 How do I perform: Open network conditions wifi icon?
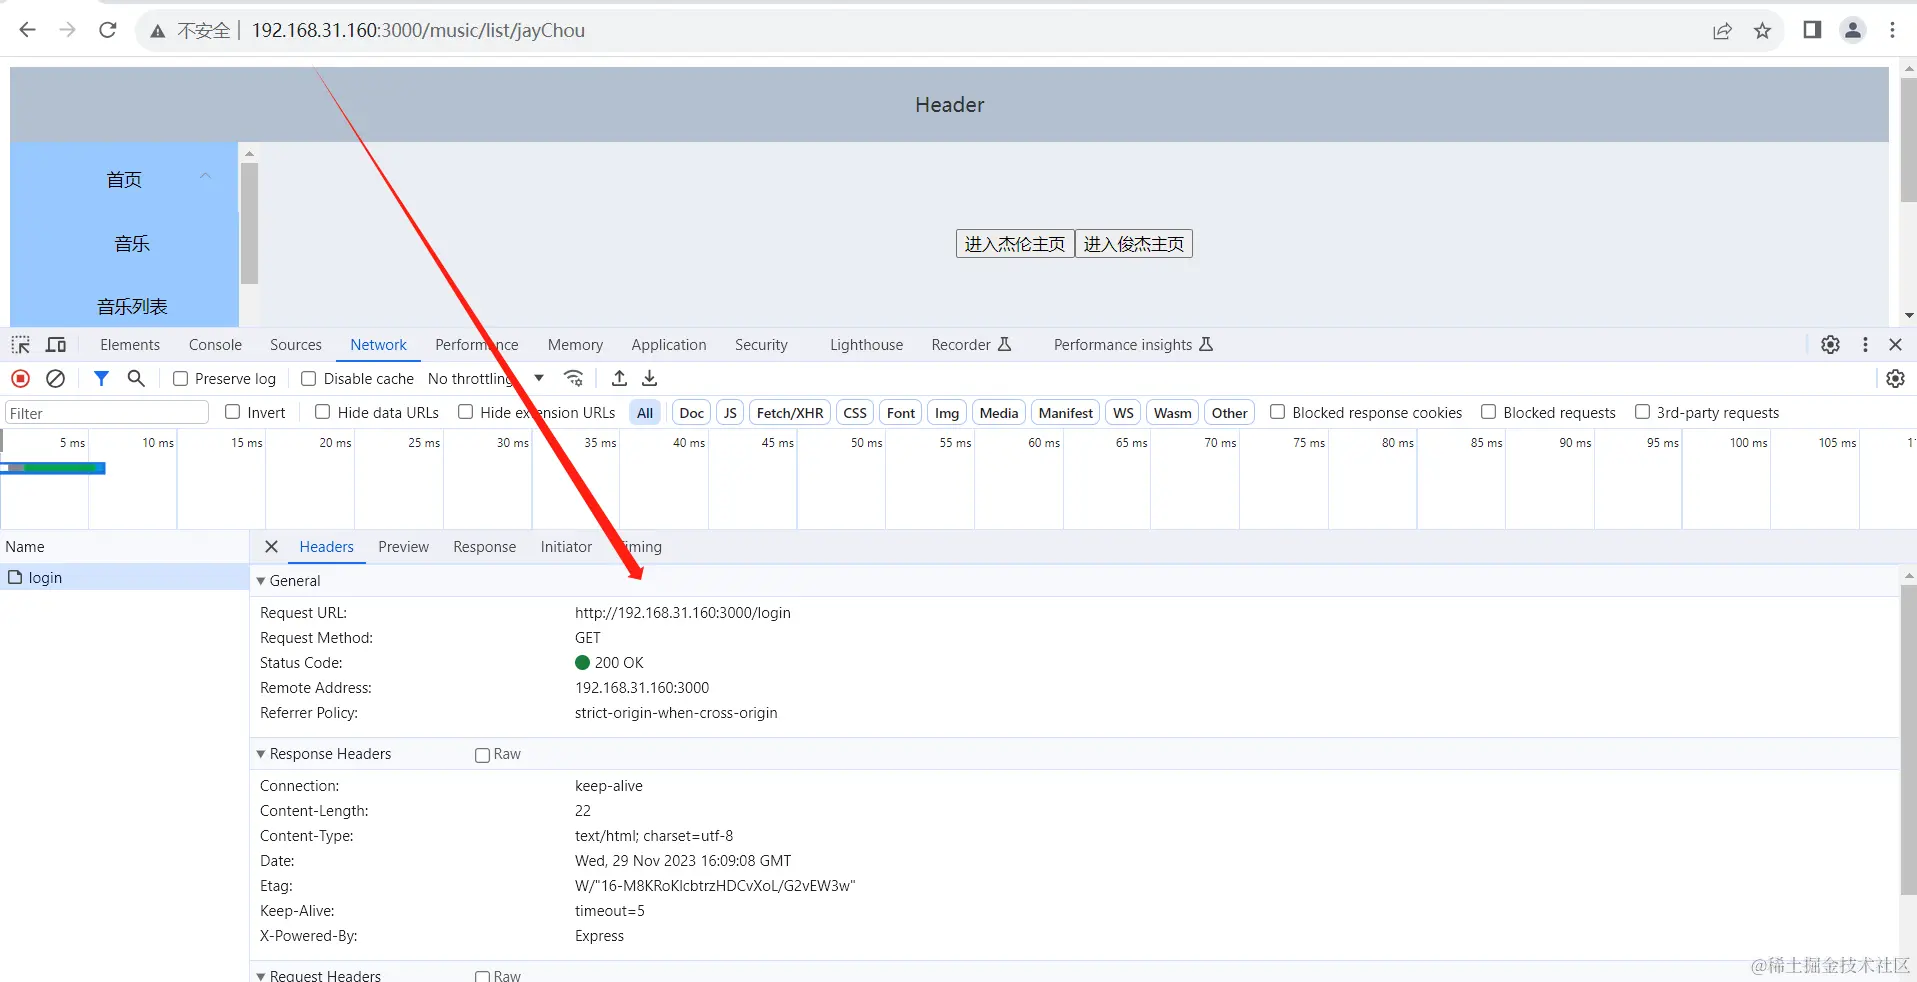point(573,379)
